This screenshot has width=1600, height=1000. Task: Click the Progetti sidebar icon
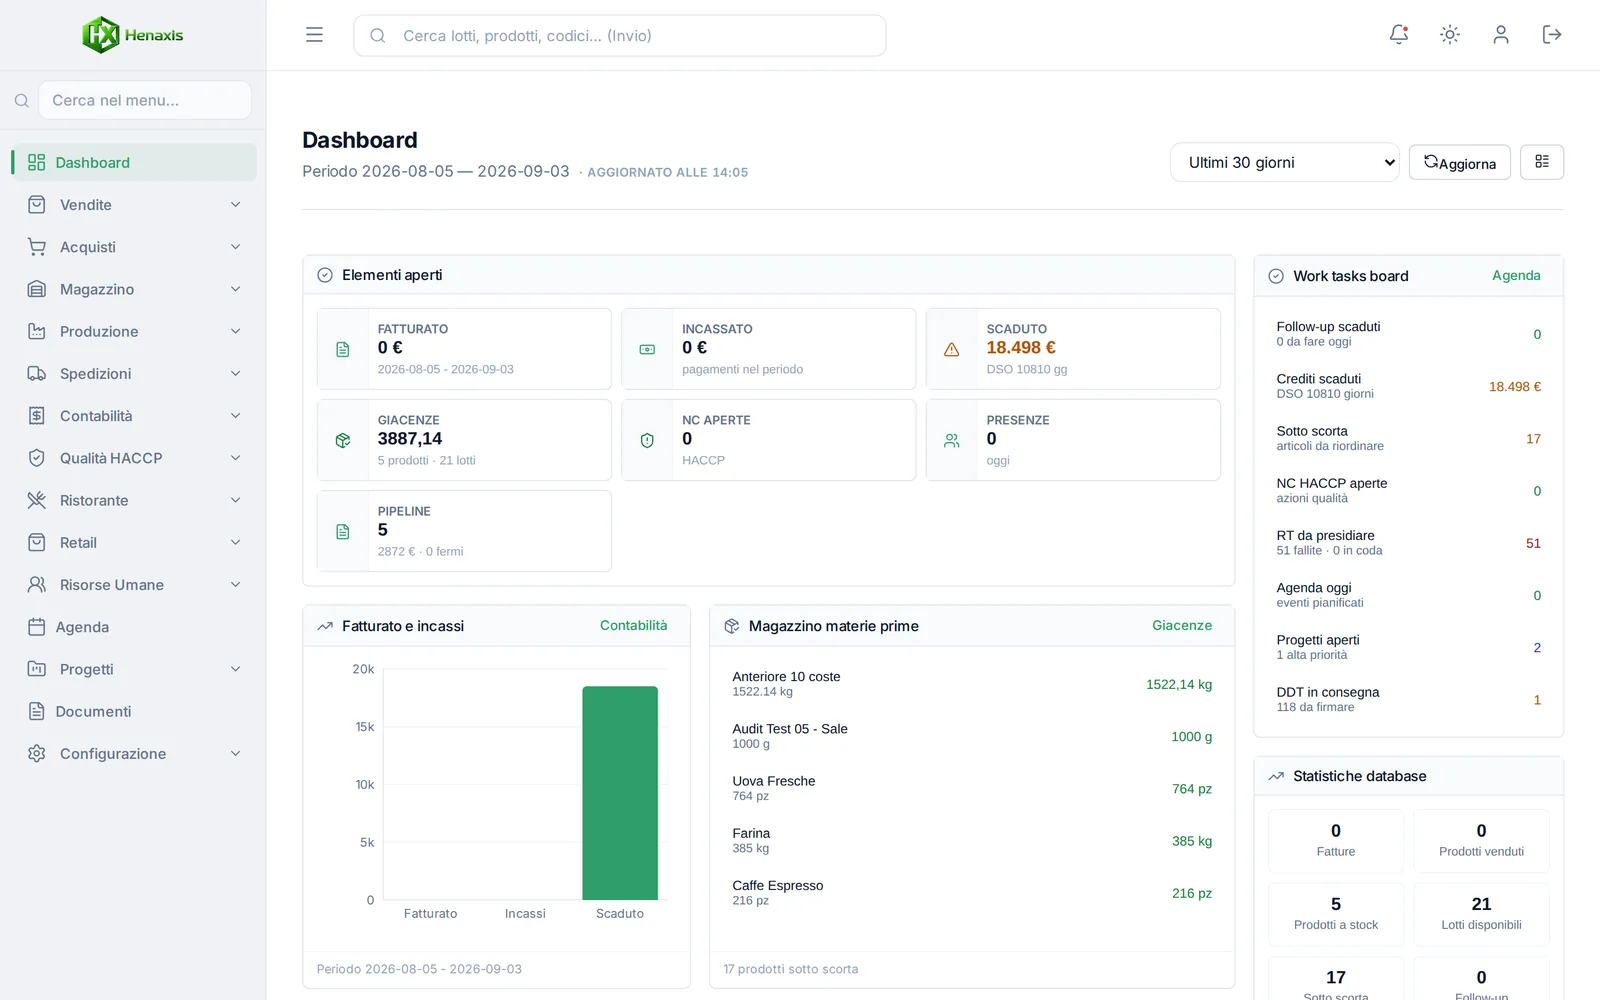point(37,669)
